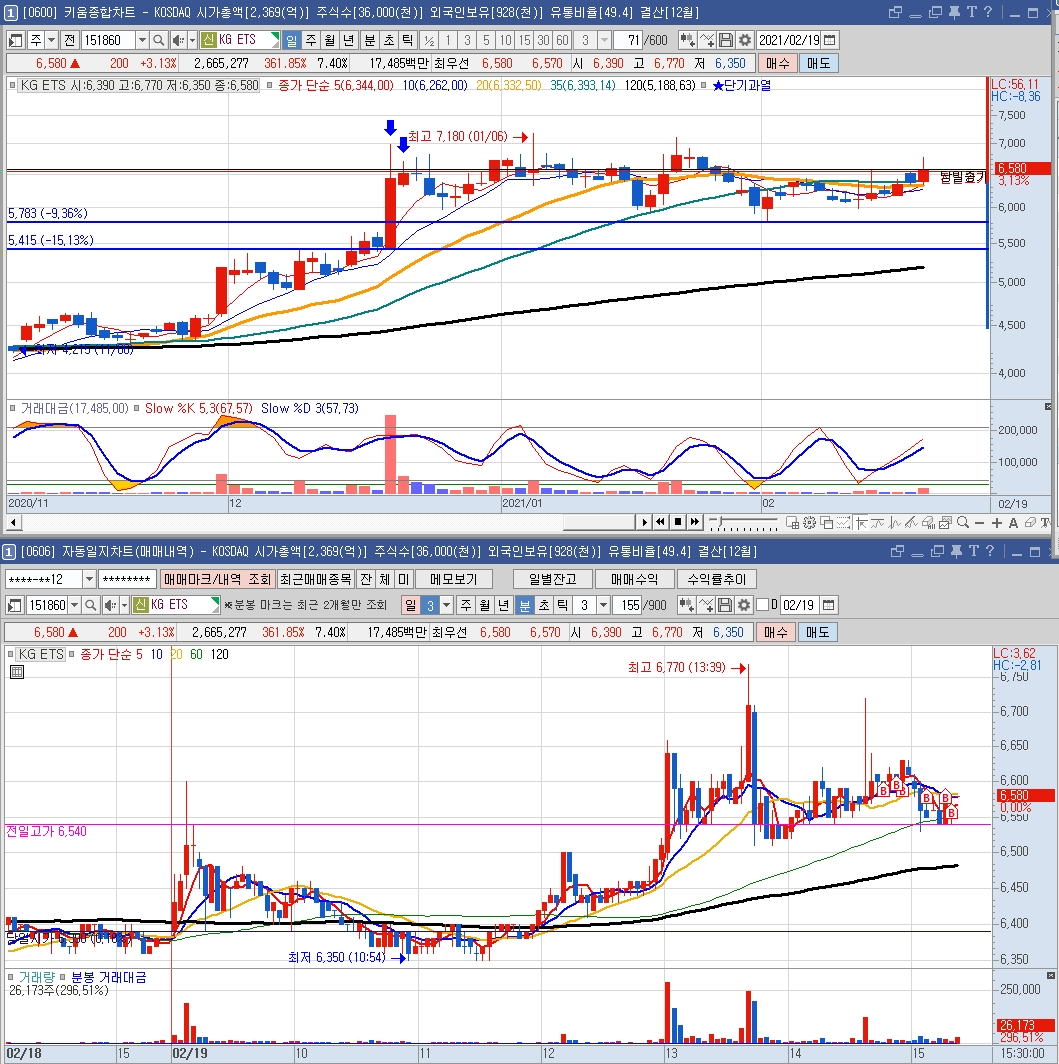Expand the stock code 151860 dropdown in upper chart
Image resolution: width=1059 pixels, height=1064 pixels.
click(x=142, y=40)
